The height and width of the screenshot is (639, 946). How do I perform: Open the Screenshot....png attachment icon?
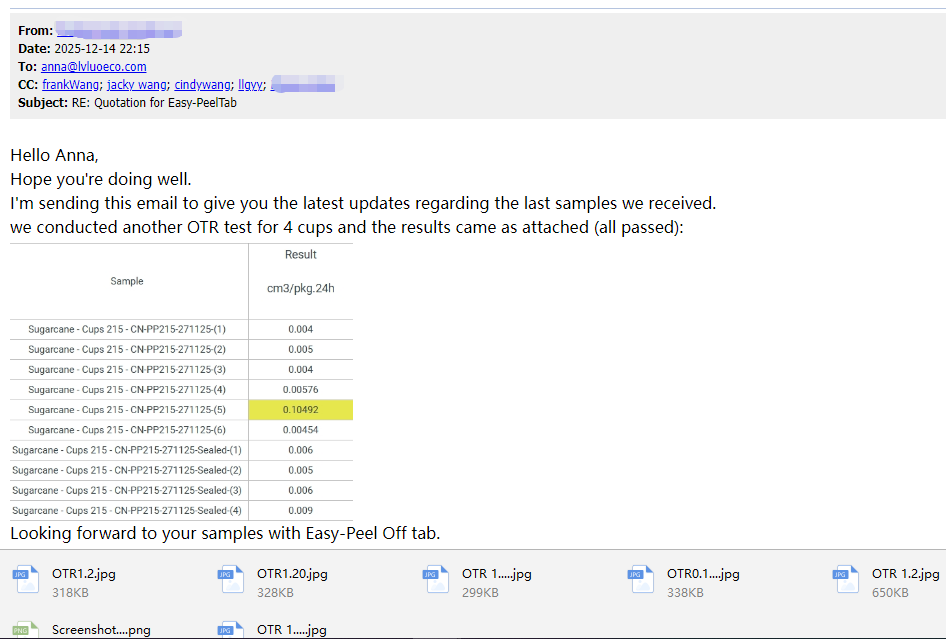(24, 629)
